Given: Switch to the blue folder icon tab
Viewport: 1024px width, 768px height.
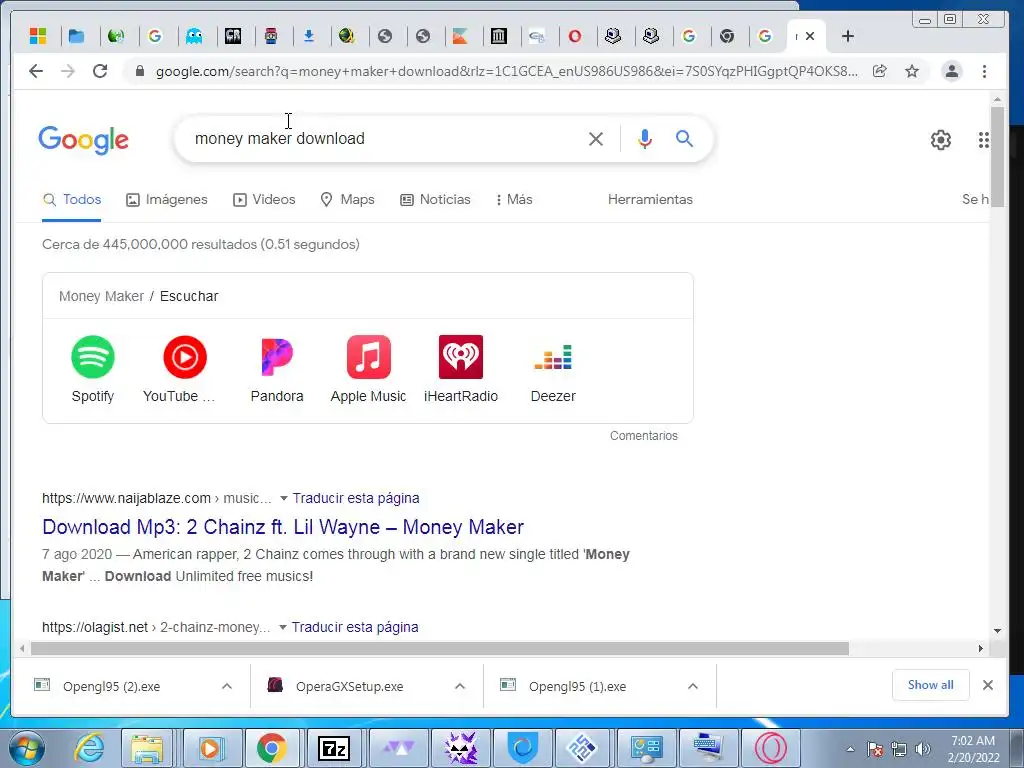Looking at the screenshot, I should tap(76, 36).
